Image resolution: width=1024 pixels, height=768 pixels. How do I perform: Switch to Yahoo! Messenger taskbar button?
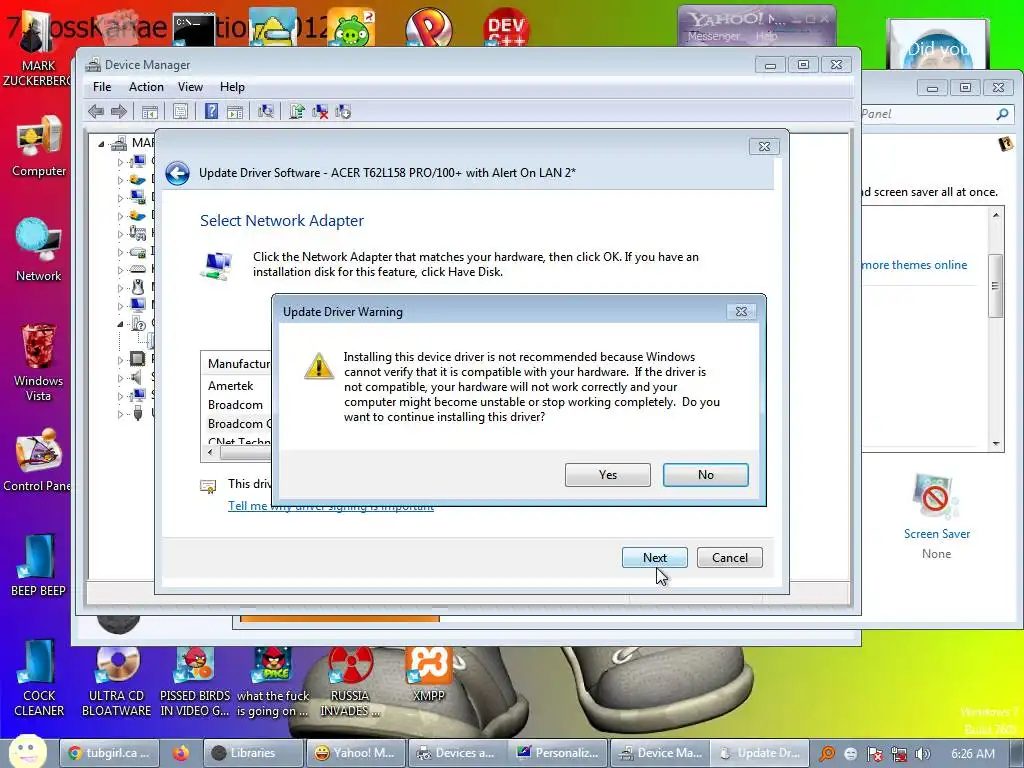click(x=356, y=753)
